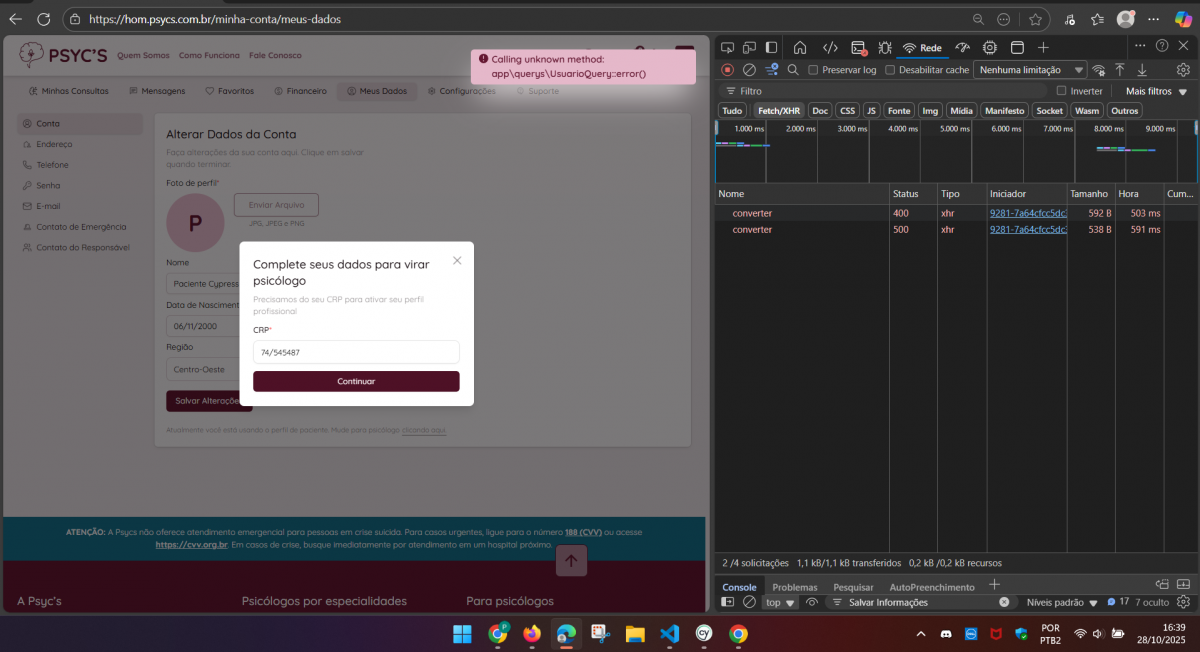Expand the Mais filtros menu
Image resolution: width=1200 pixels, height=652 pixels.
pyautogui.click(x=1154, y=91)
